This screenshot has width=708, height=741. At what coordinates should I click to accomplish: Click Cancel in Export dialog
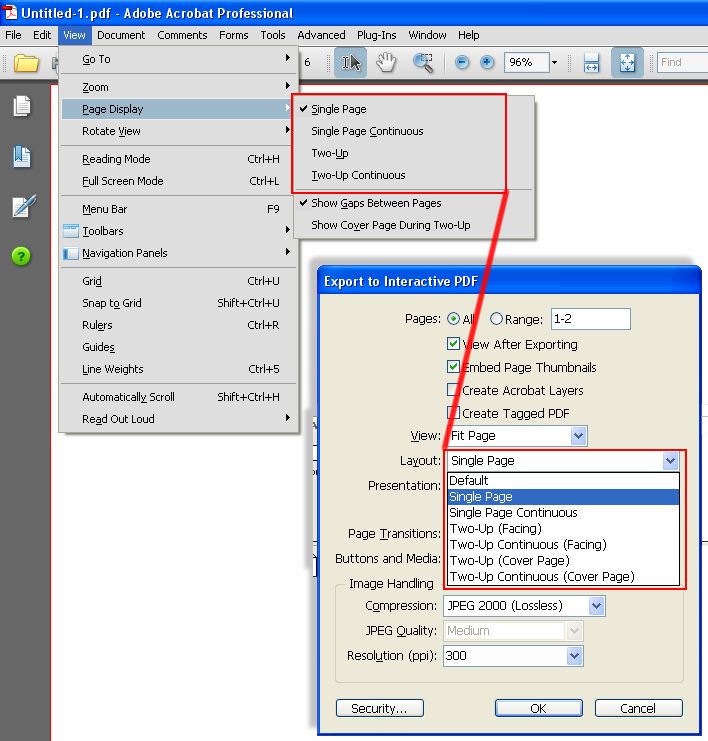(x=638, y=708)
